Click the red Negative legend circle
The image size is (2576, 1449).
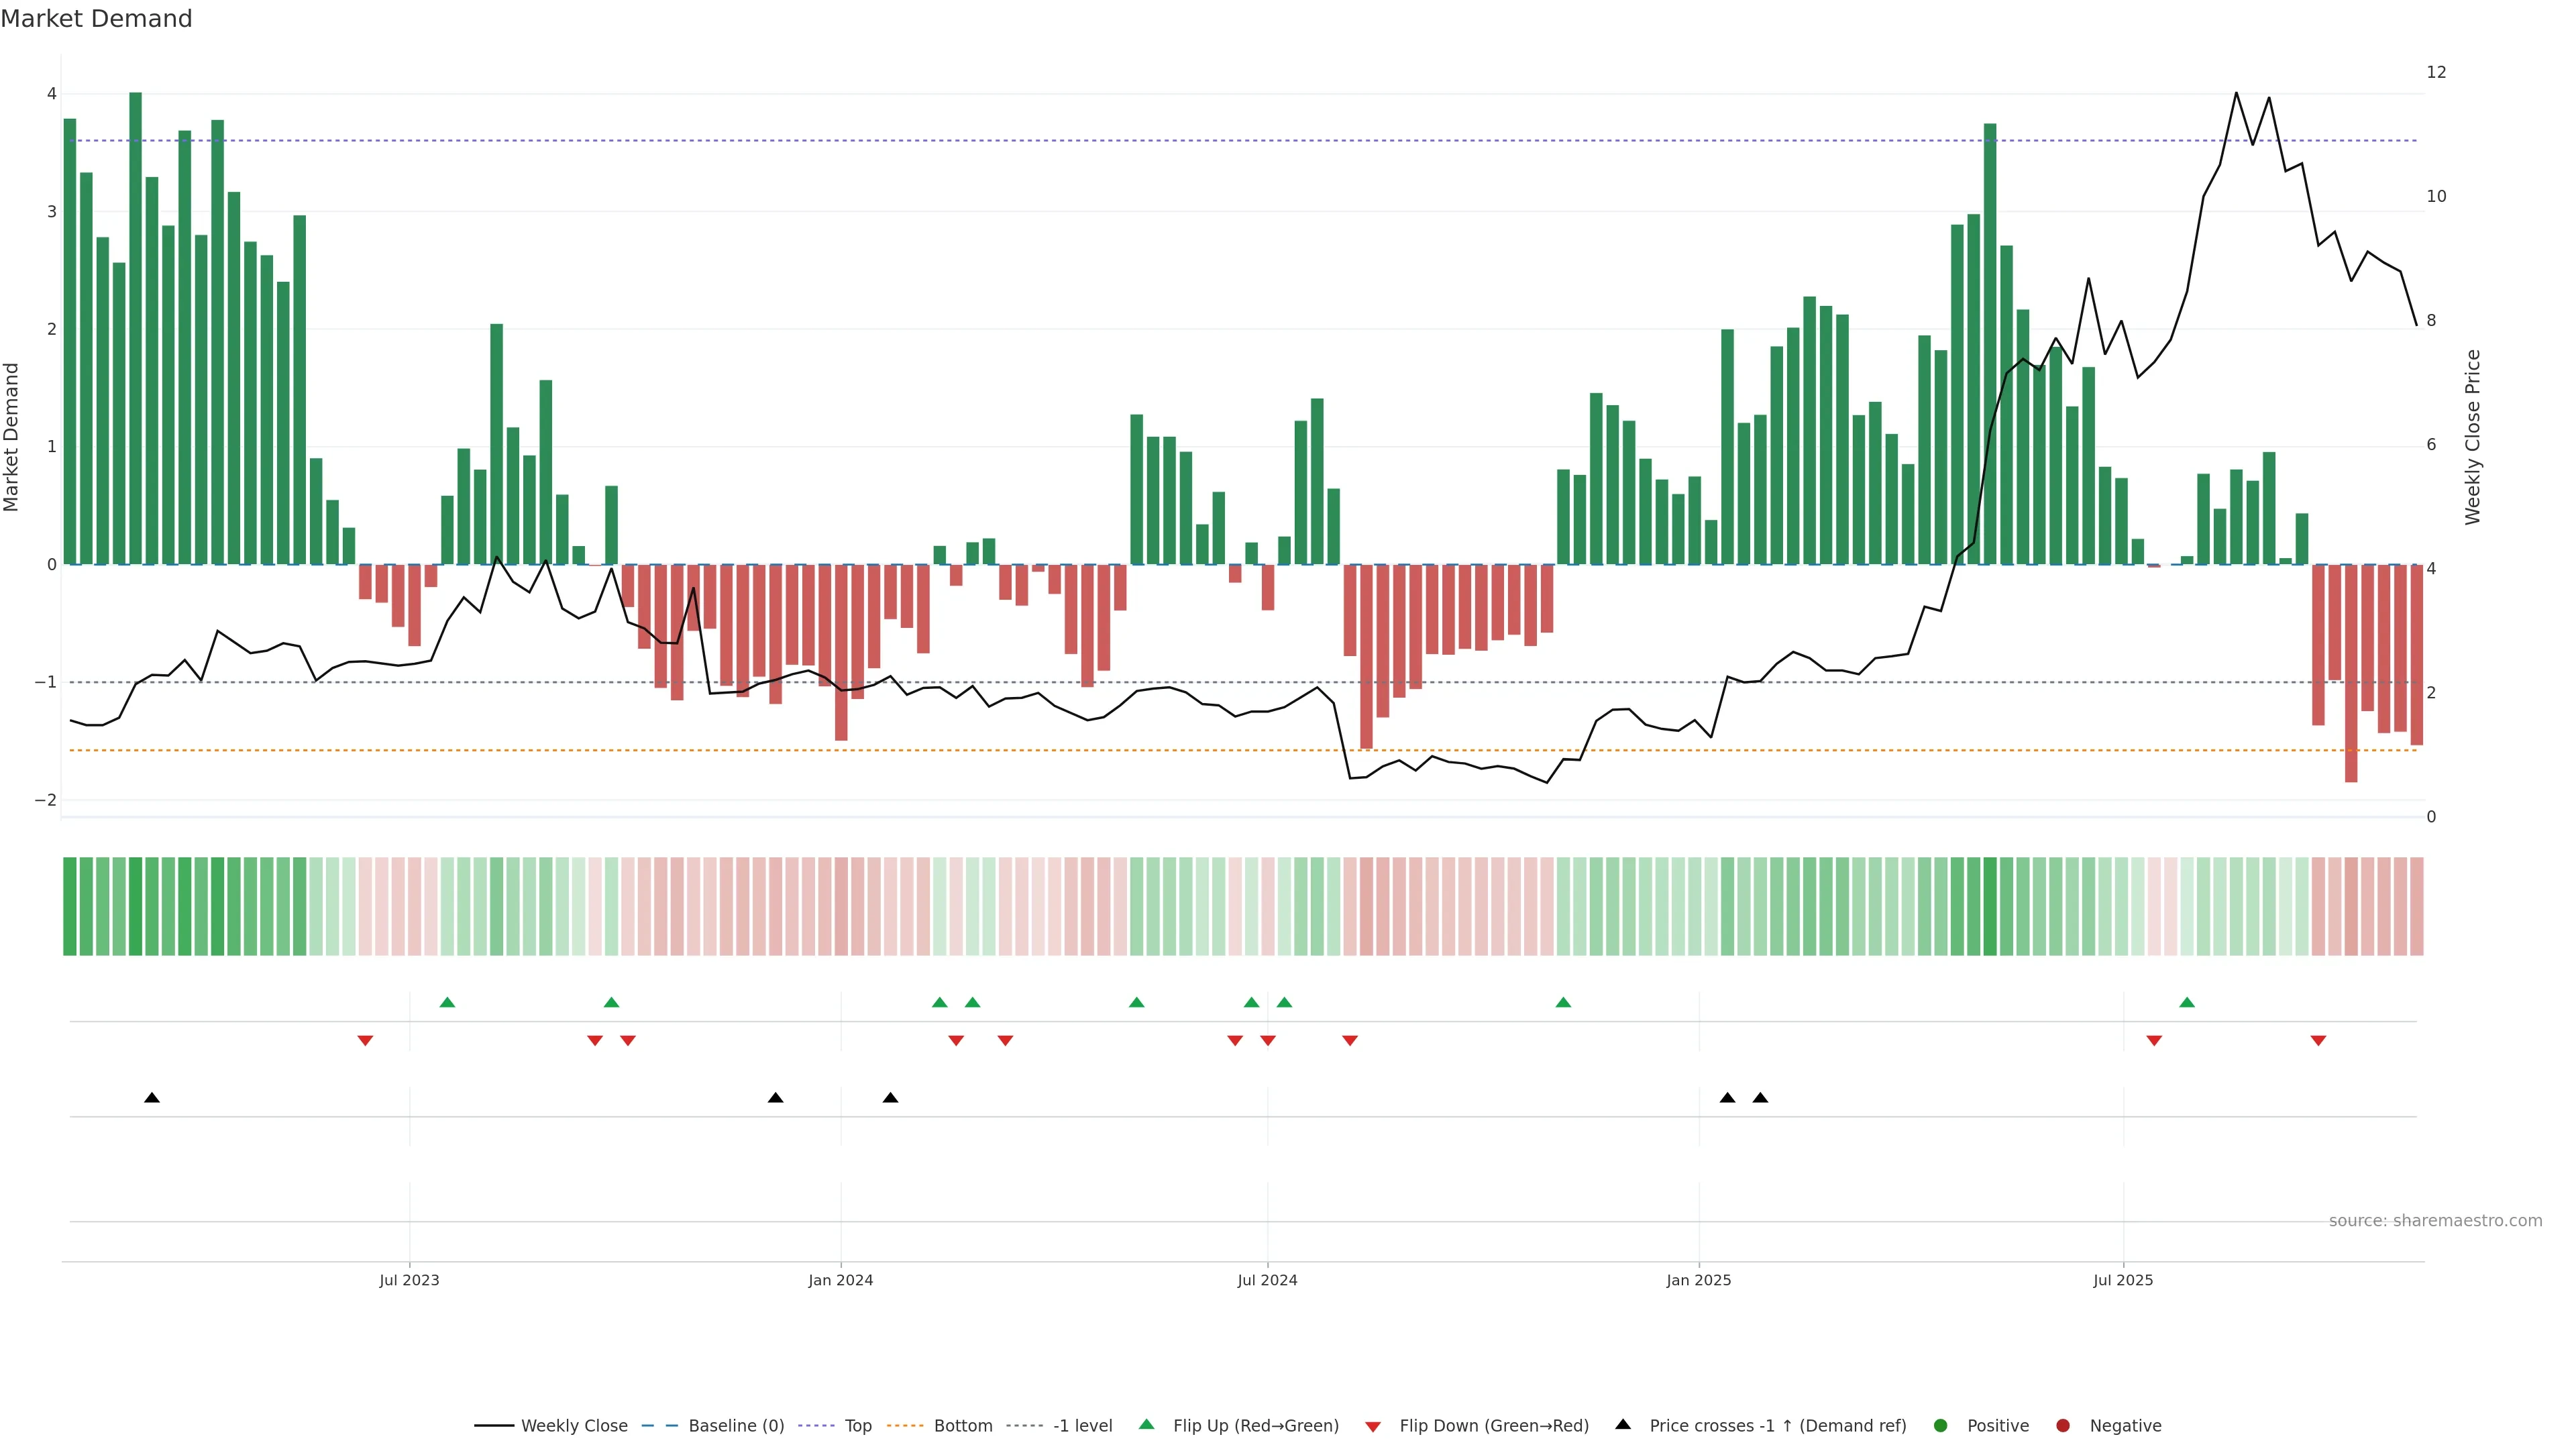[2063, 1426]
